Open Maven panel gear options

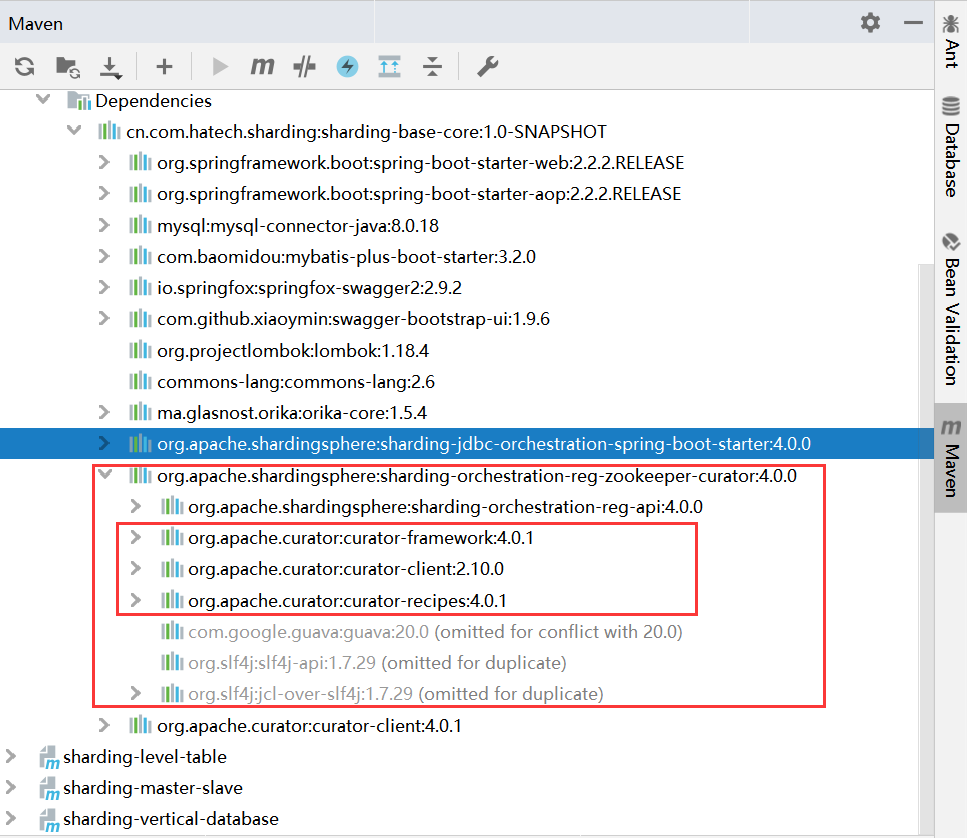tap(870, 23)
